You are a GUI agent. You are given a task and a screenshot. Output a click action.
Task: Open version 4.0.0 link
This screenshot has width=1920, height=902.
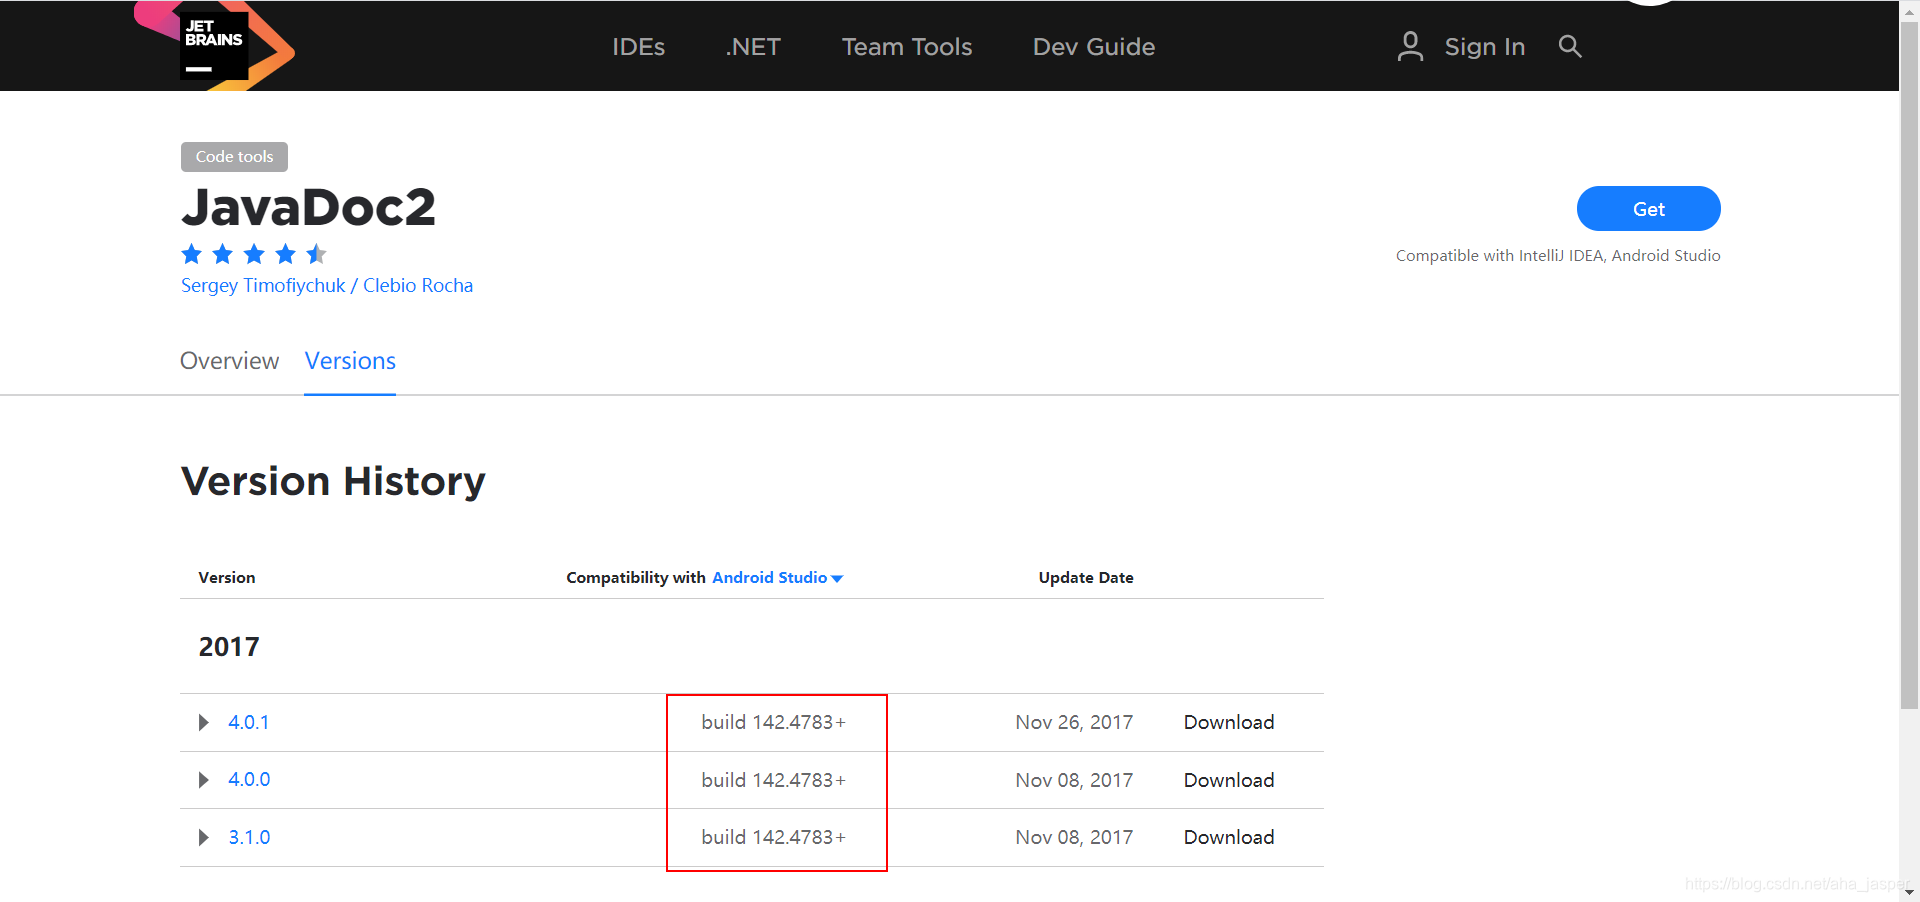249,780
